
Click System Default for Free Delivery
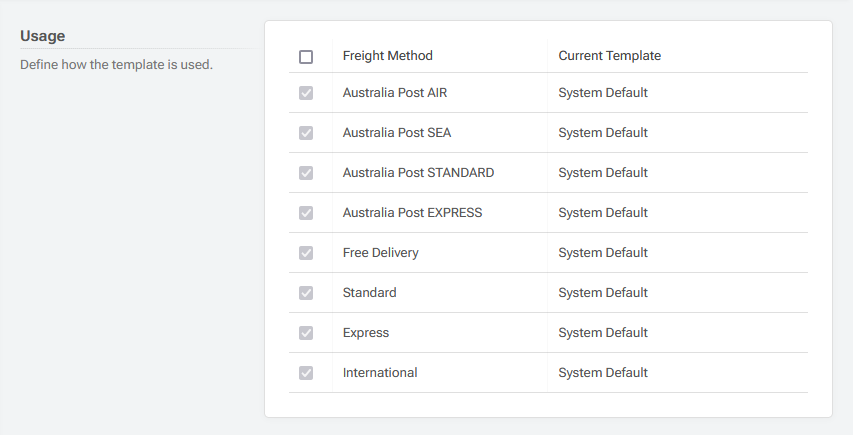coord(603,253)
